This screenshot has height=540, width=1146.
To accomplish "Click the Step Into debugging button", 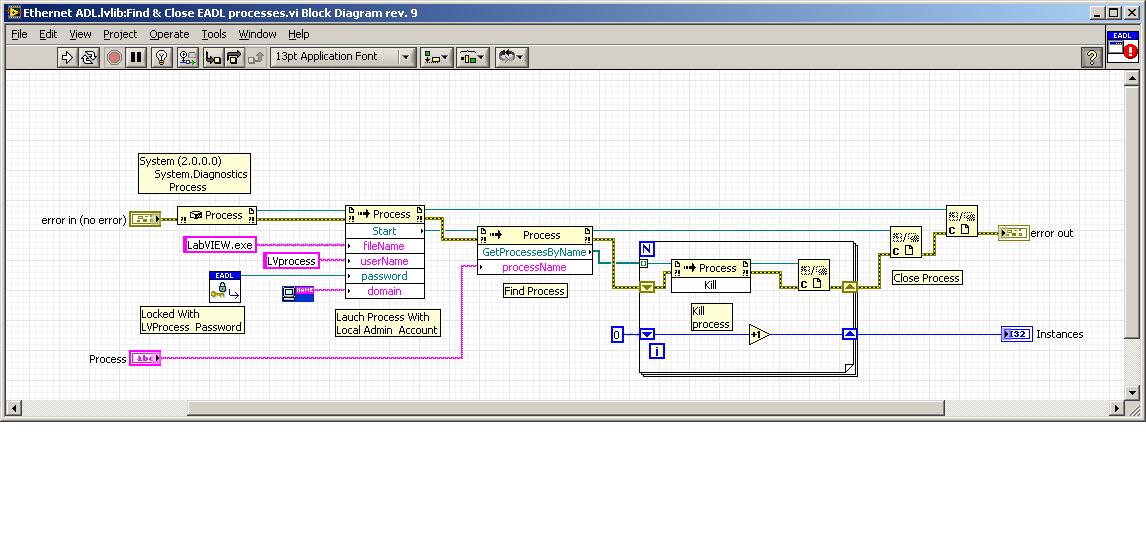I will click(x=213, y=58).
